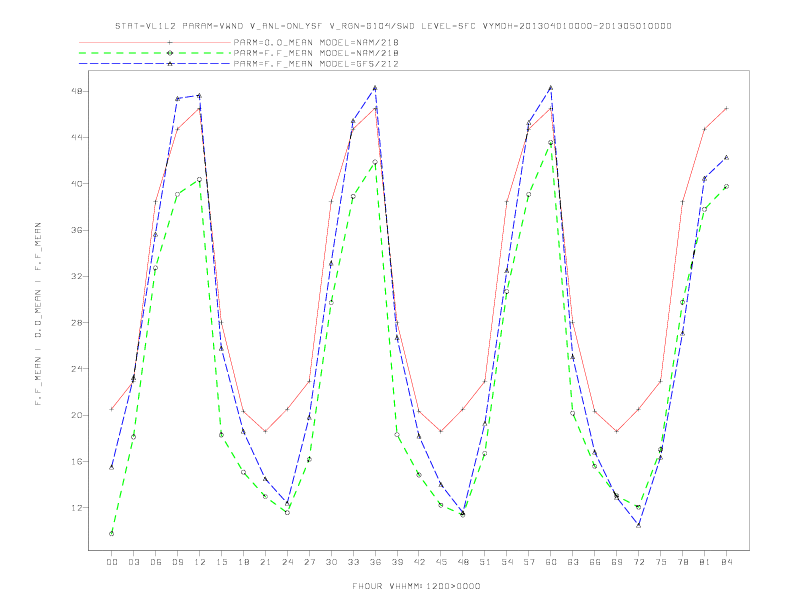Click x-axis tick label 03

click(133, 562)
